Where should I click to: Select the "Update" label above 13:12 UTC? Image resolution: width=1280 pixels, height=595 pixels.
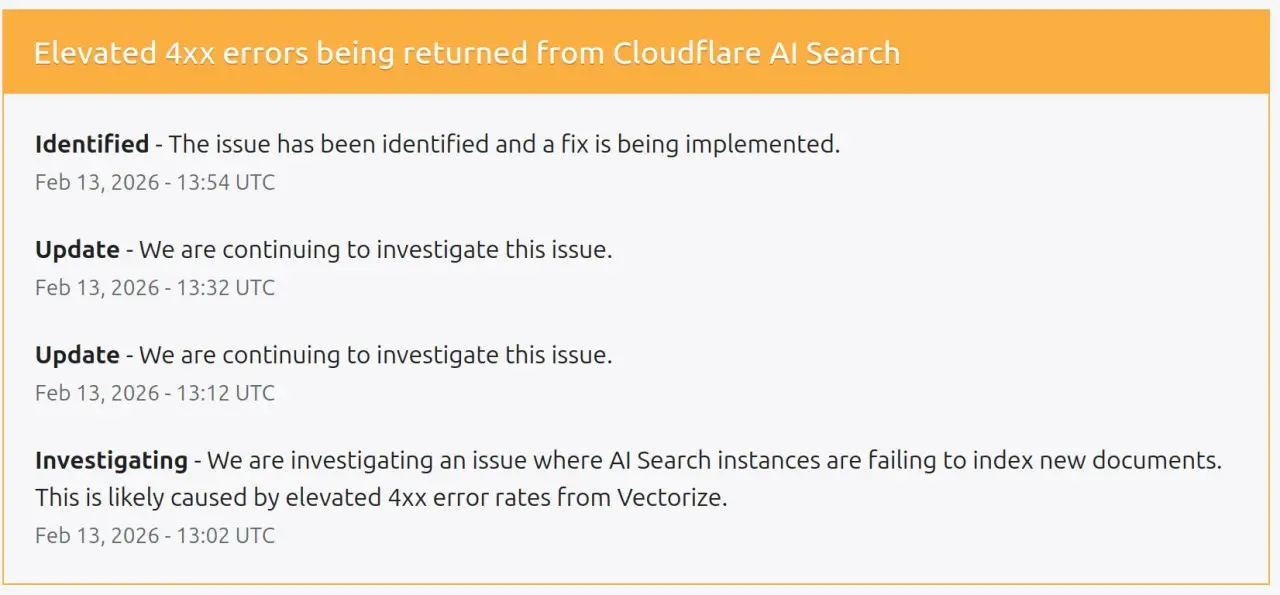coord(77,355)
